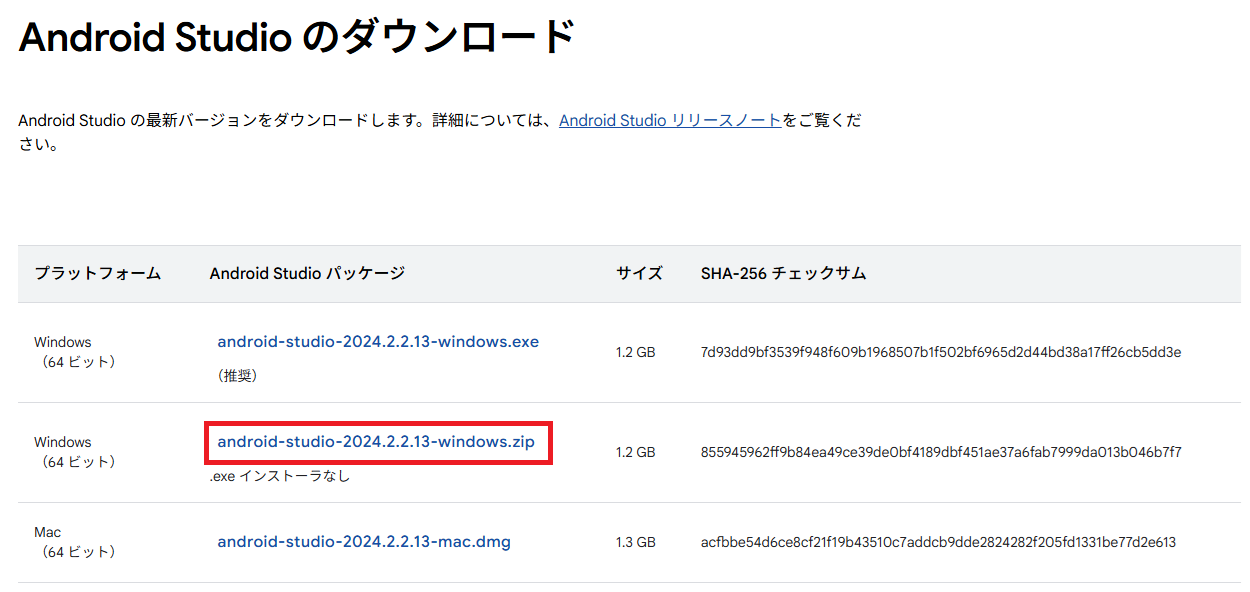Click the Mac (64 ビット) platform cell
Image resolution: width=1250 pixels, height=592 pixels.
(74, 542)
